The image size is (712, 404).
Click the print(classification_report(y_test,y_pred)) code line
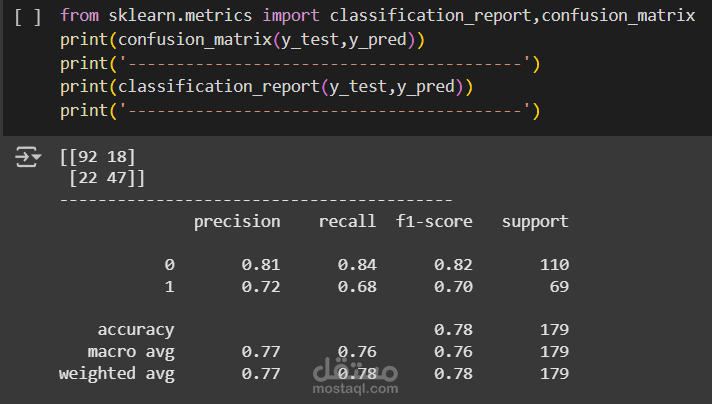(x=267, y=87)
